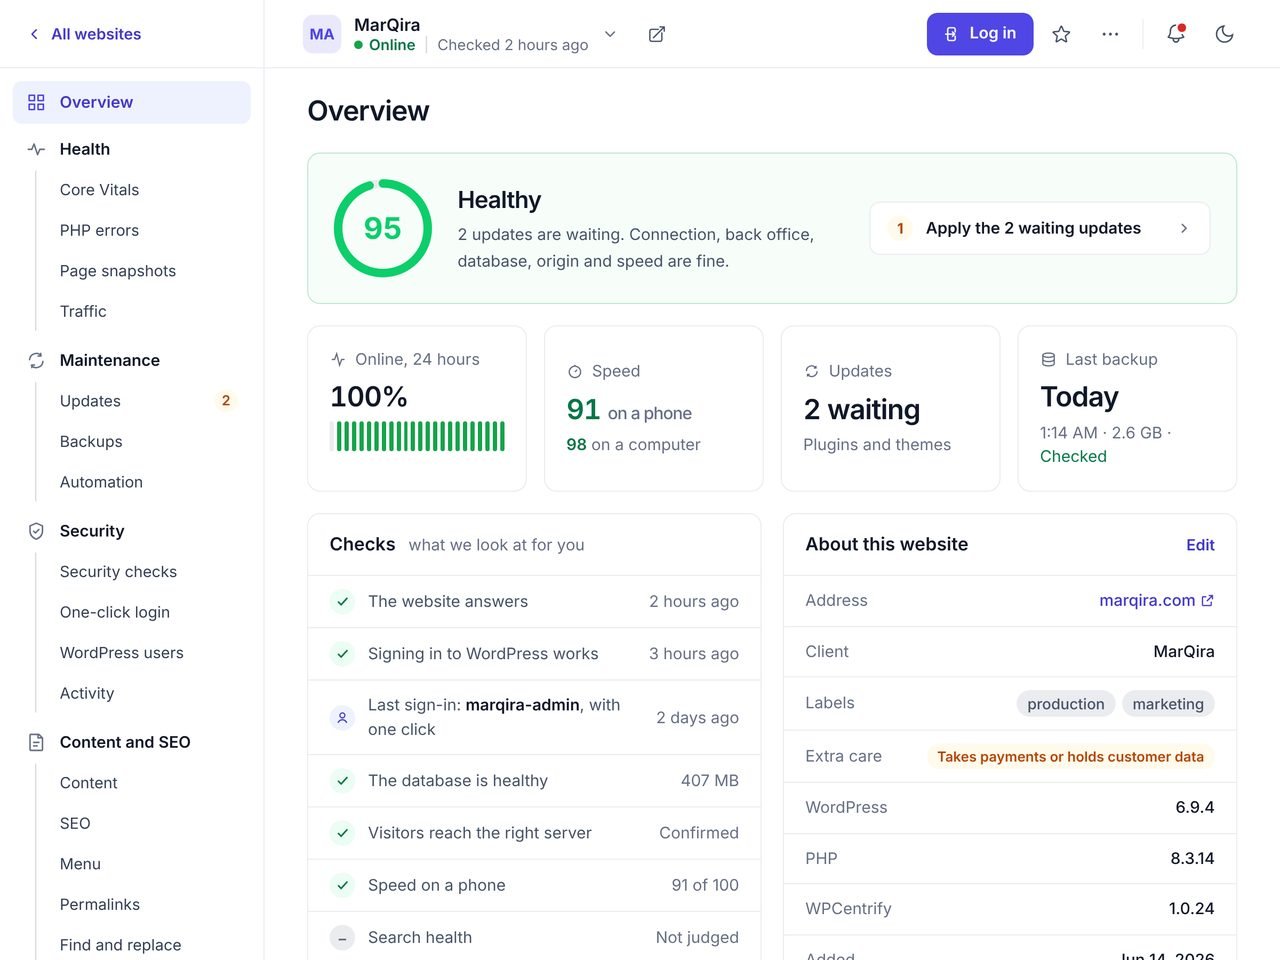Click the Speed gauge icon on card
Viewport: 1280px width, 960px height.
tap(575, 371)
